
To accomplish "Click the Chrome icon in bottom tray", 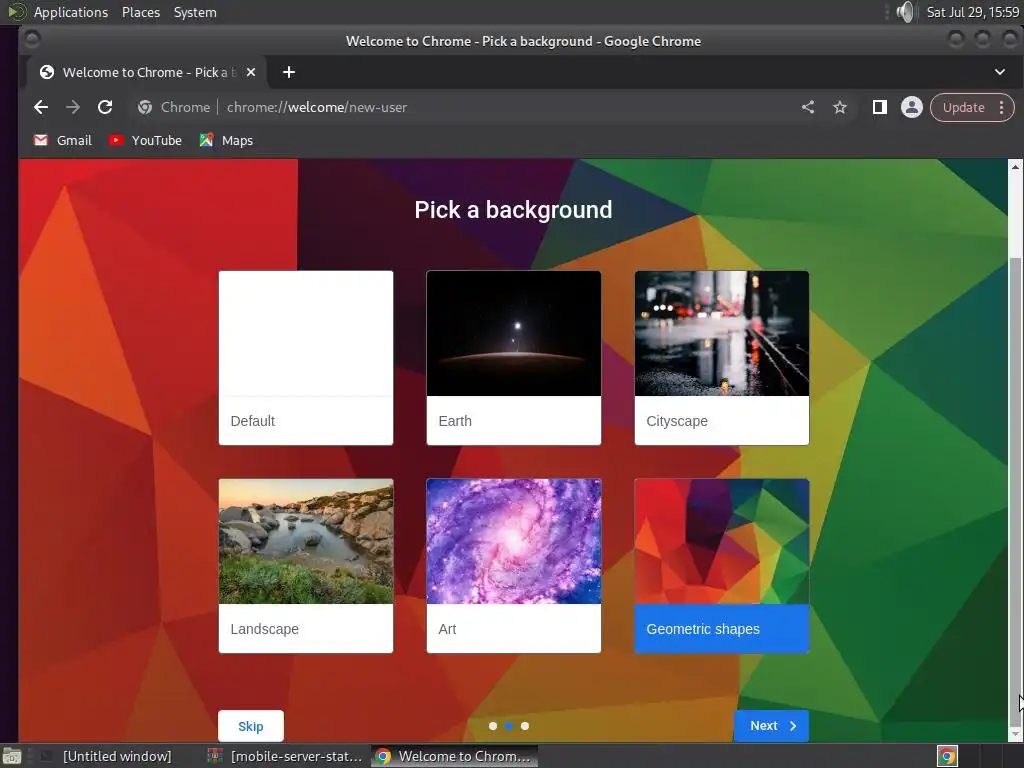I will (948, 756).
